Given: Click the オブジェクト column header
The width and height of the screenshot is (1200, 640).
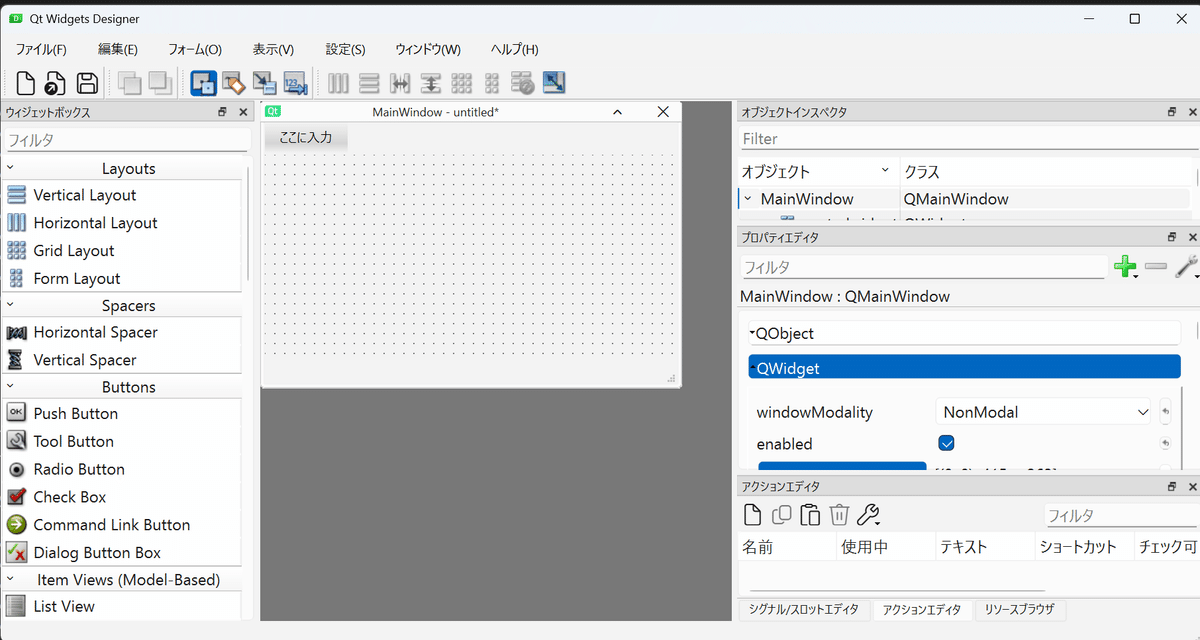Looking at the screenshot, I should point(818,171).
